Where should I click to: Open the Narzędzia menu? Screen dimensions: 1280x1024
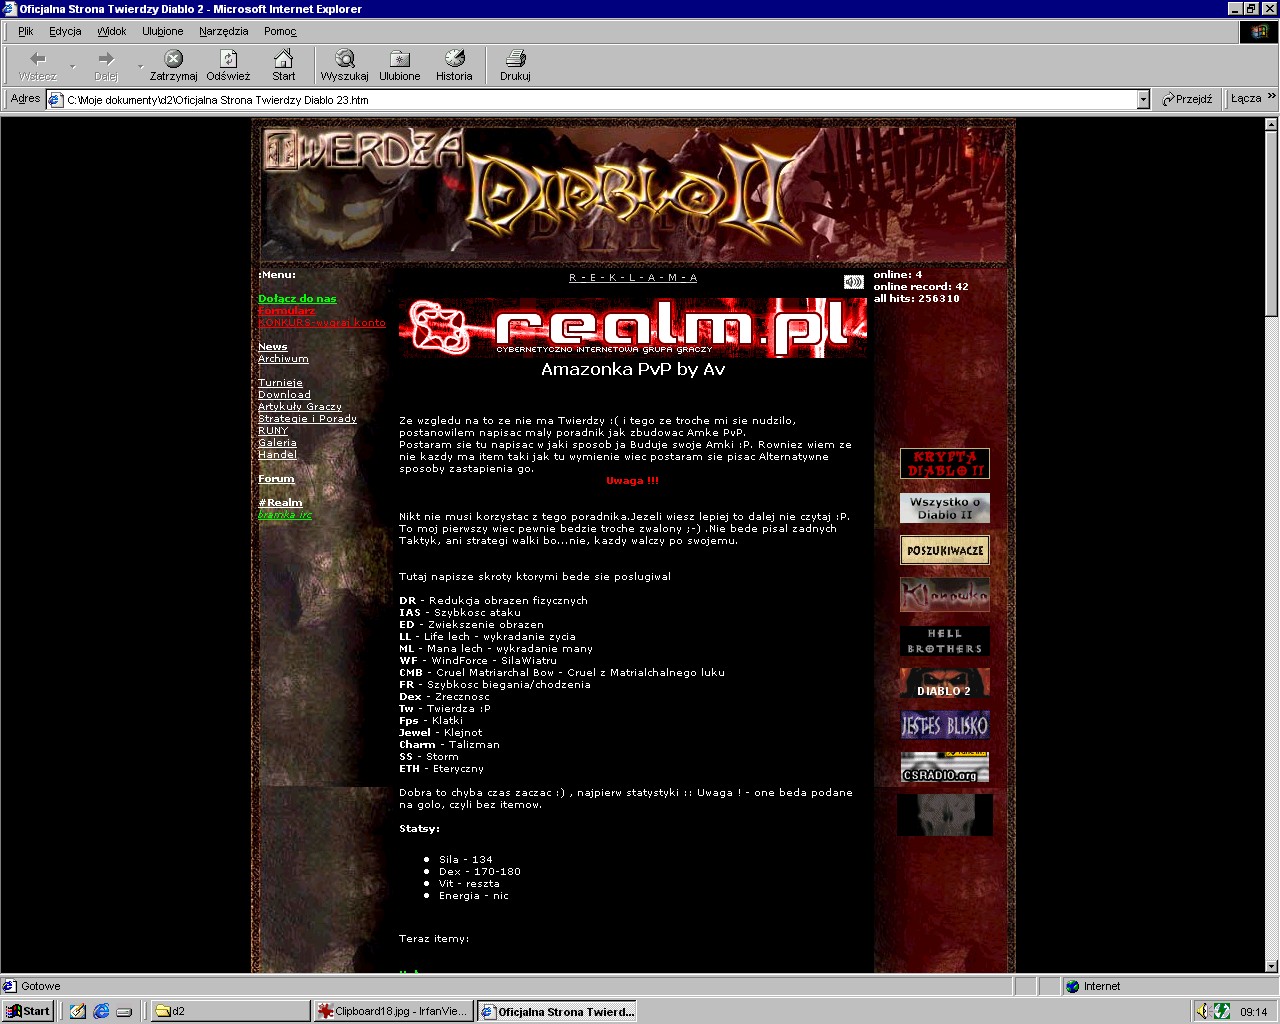pyautogui.click(x=223, y=31)
